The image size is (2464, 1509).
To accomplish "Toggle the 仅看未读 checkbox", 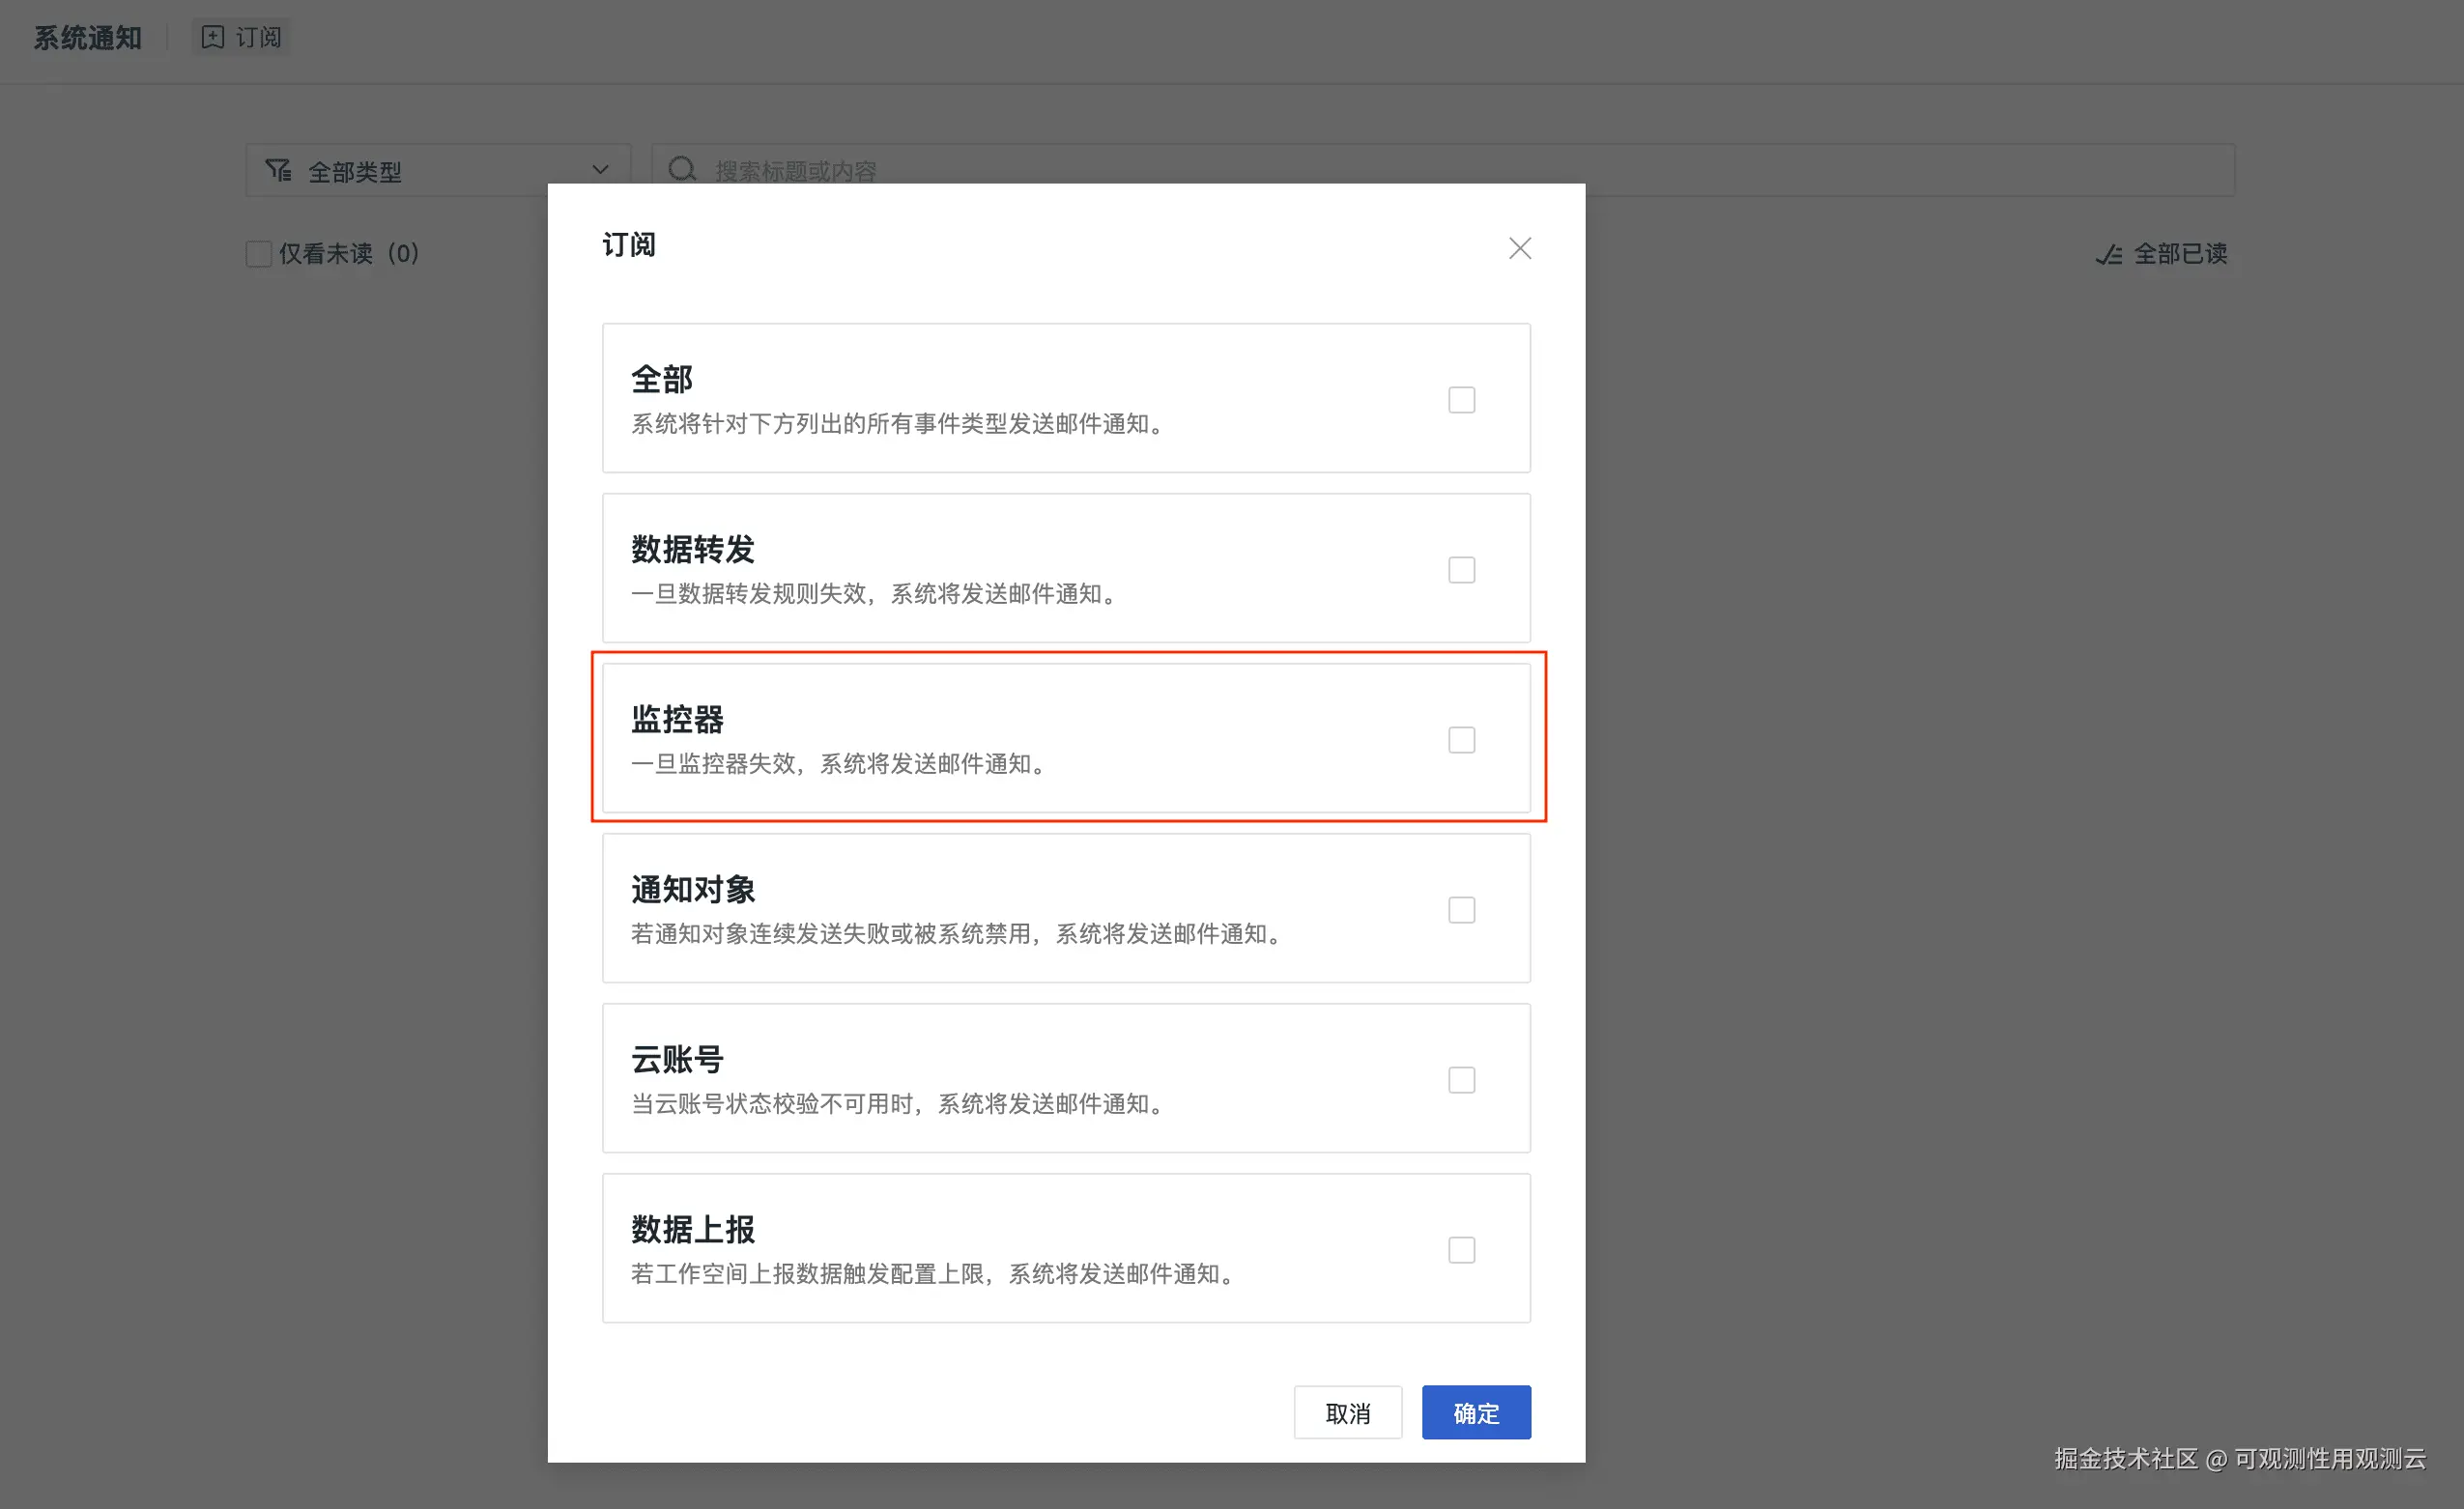I will click(259, 254).
